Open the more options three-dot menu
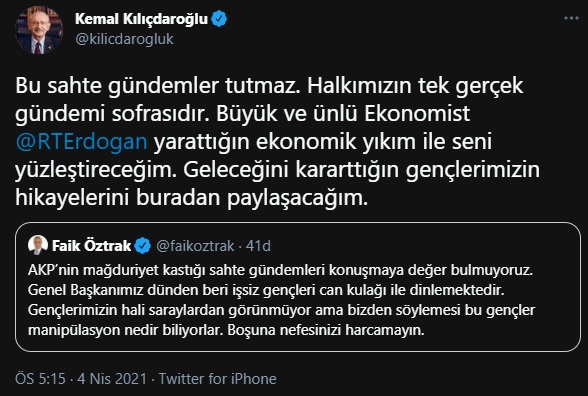This screenshot has width=588, height=396. (x=571, y=18)
